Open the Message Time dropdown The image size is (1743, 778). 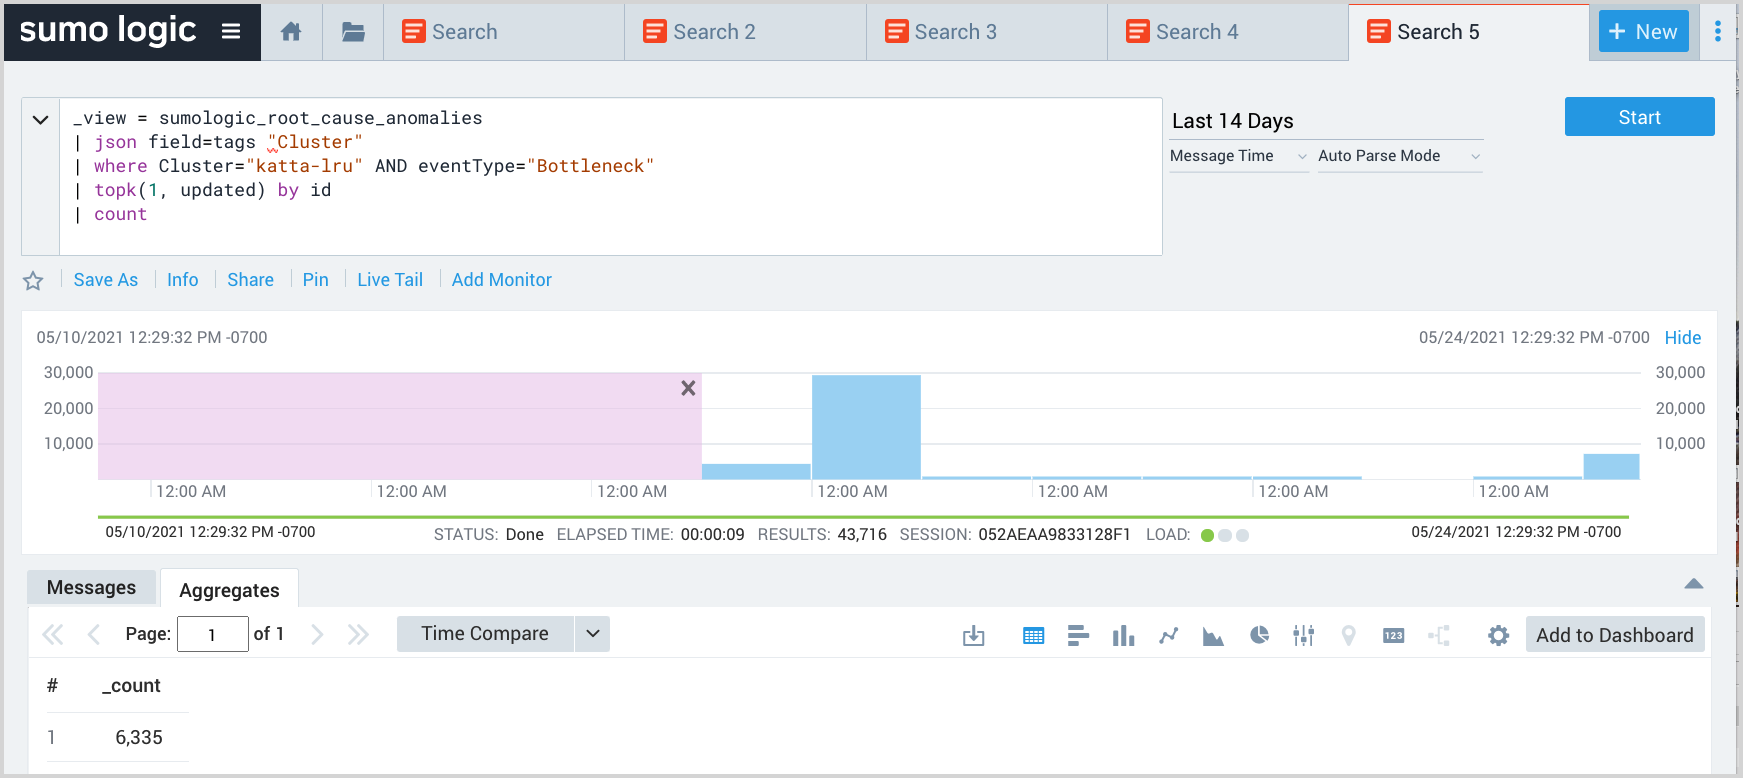tap(1238, 156)
